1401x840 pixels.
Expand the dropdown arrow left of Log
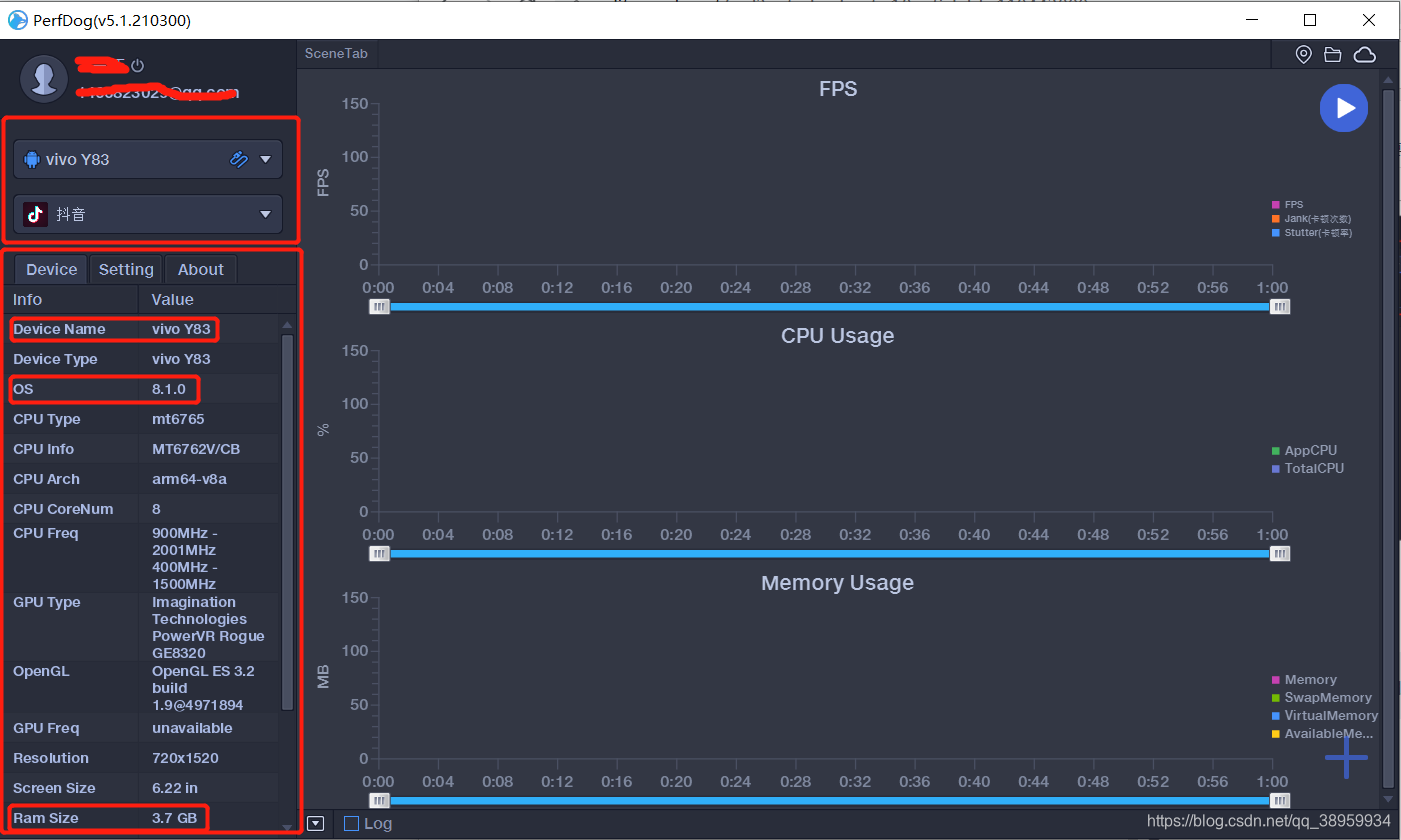pos(316,823)
